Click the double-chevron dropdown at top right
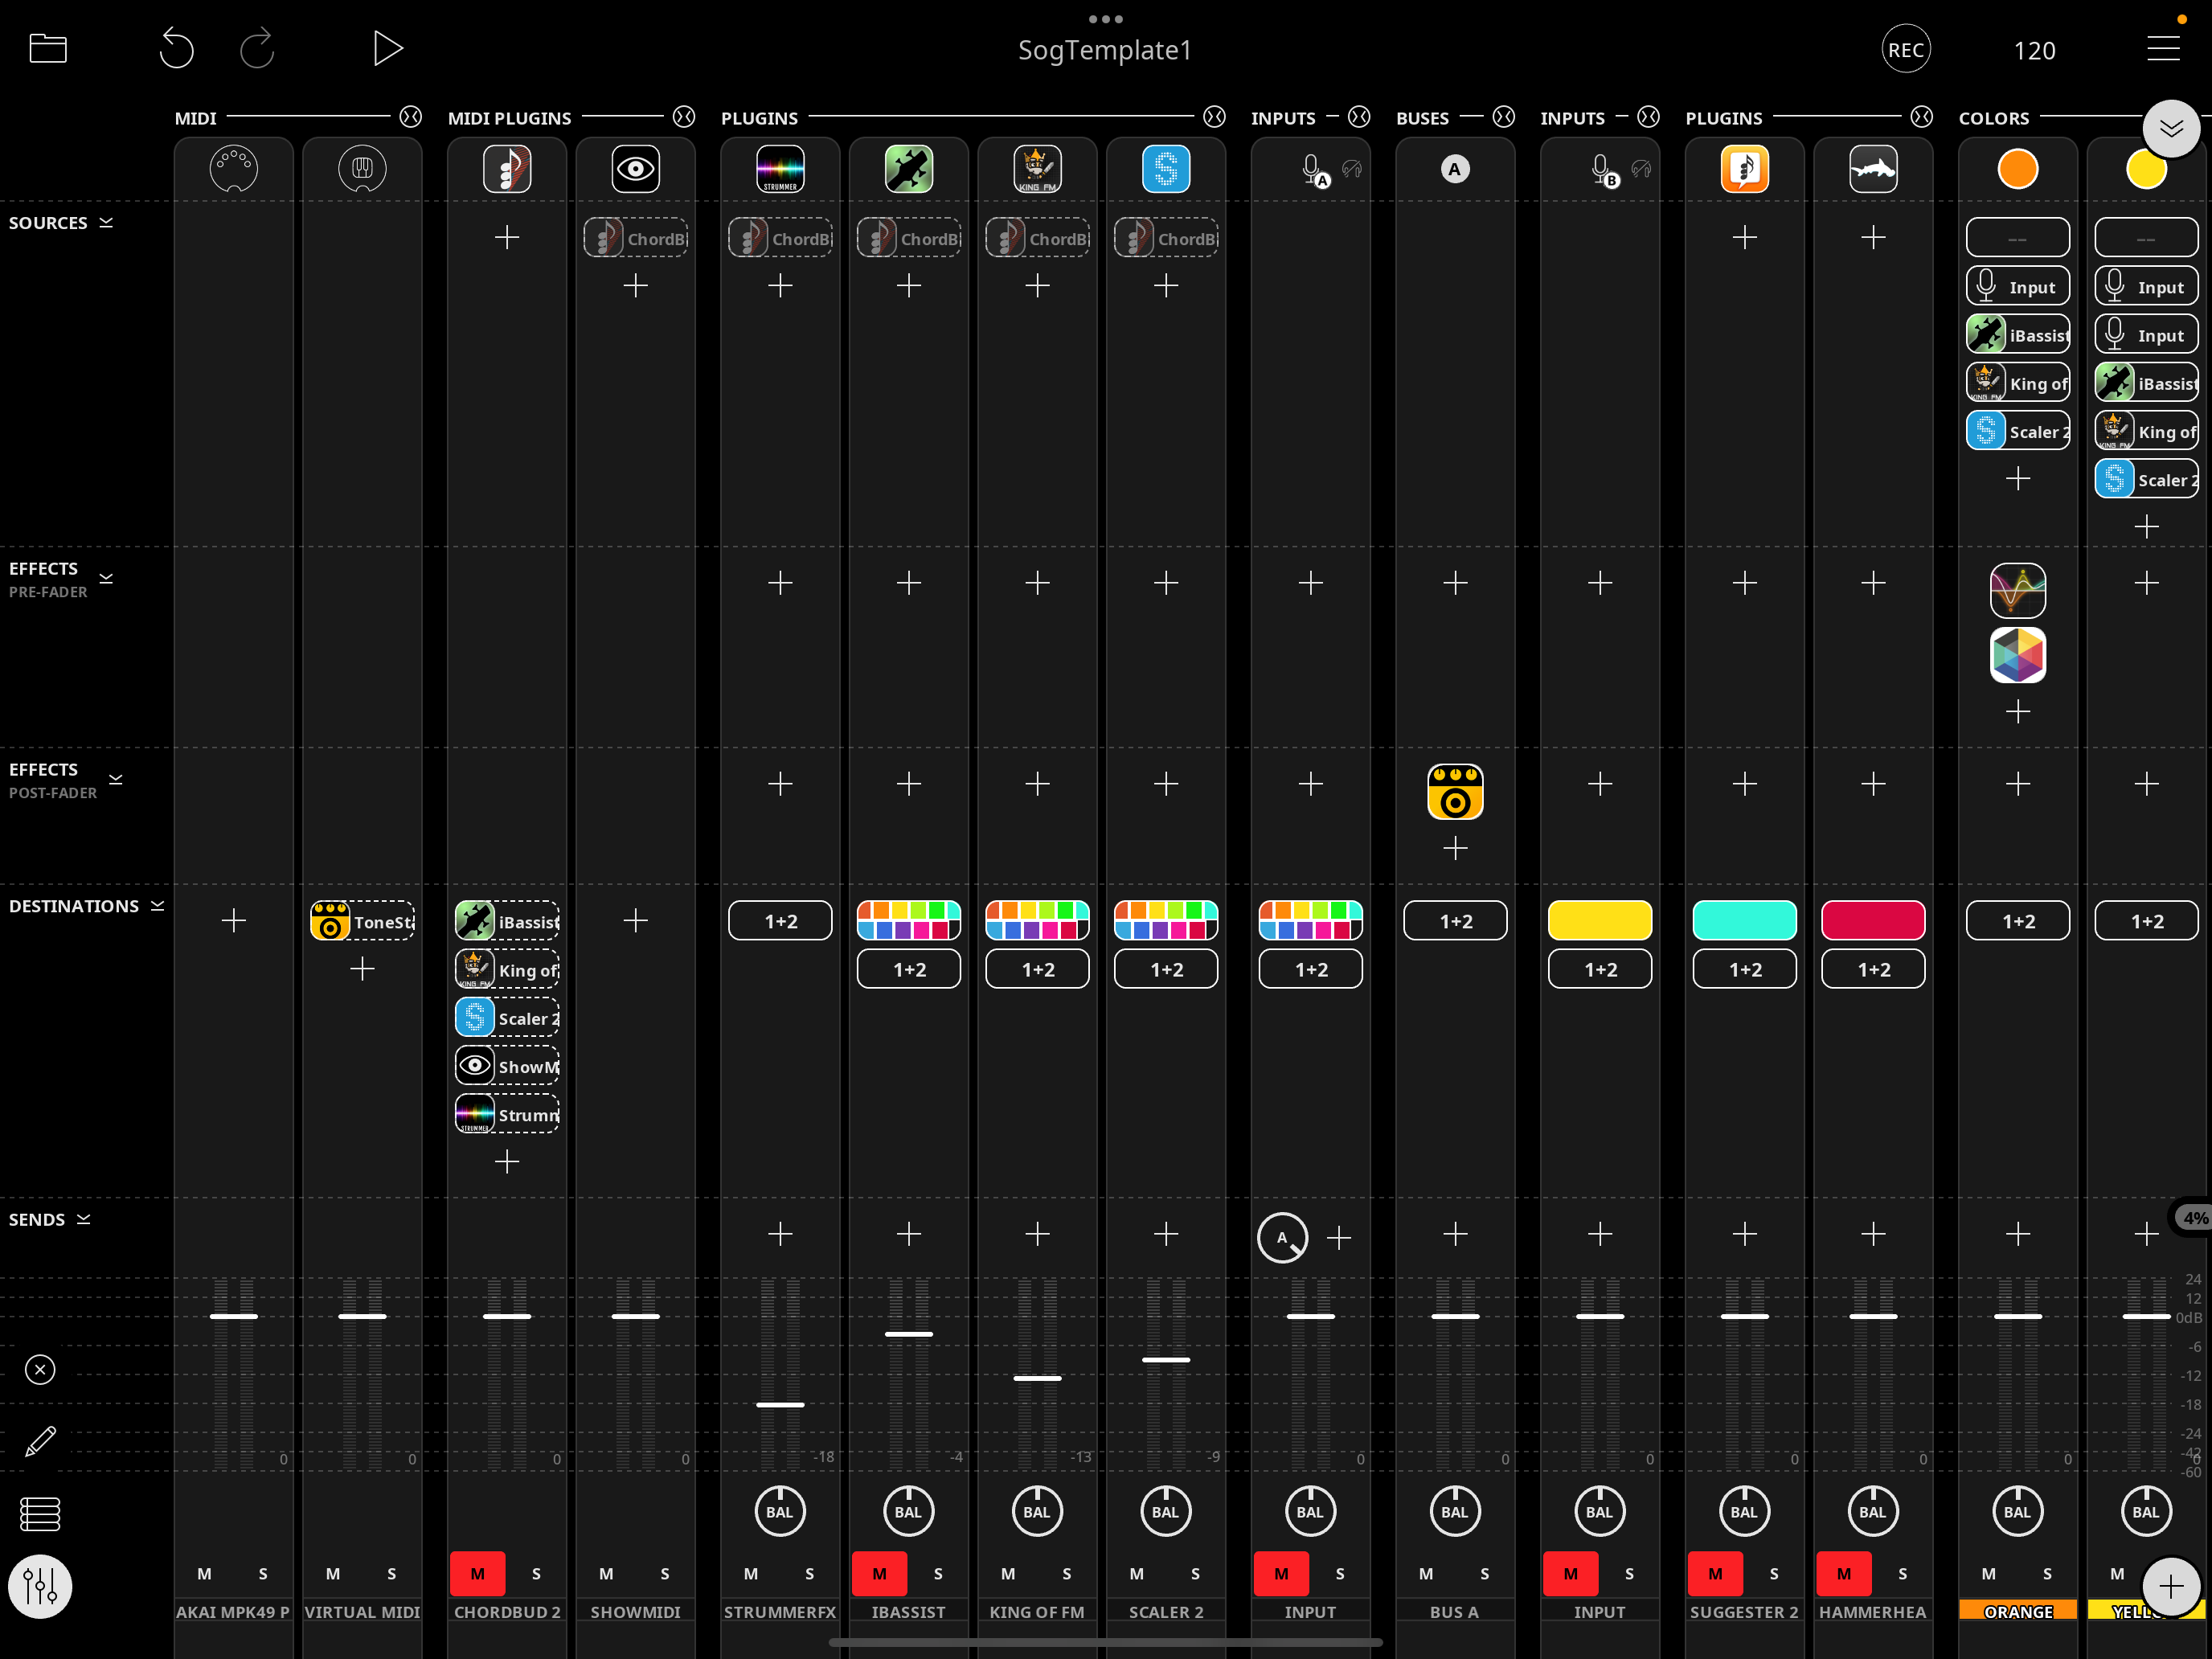 point(2171,128)
